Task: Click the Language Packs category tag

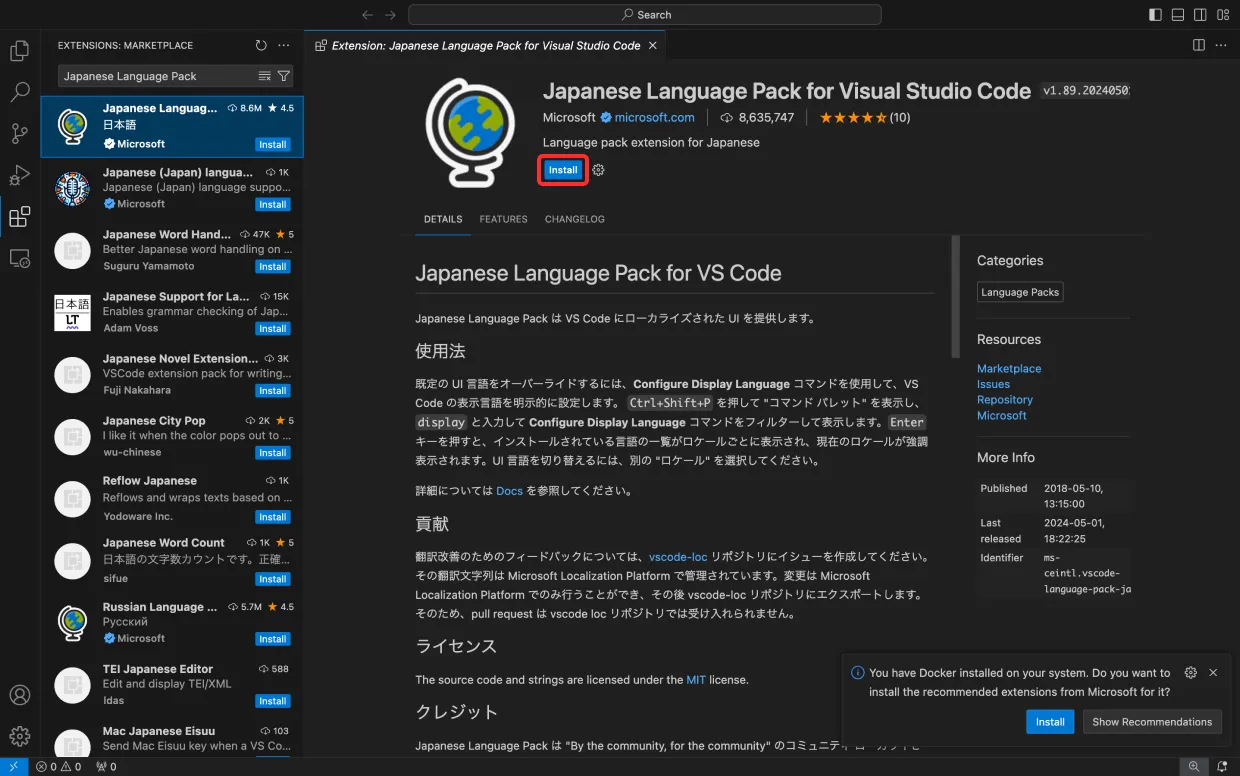Action: tap(1020, 292)
